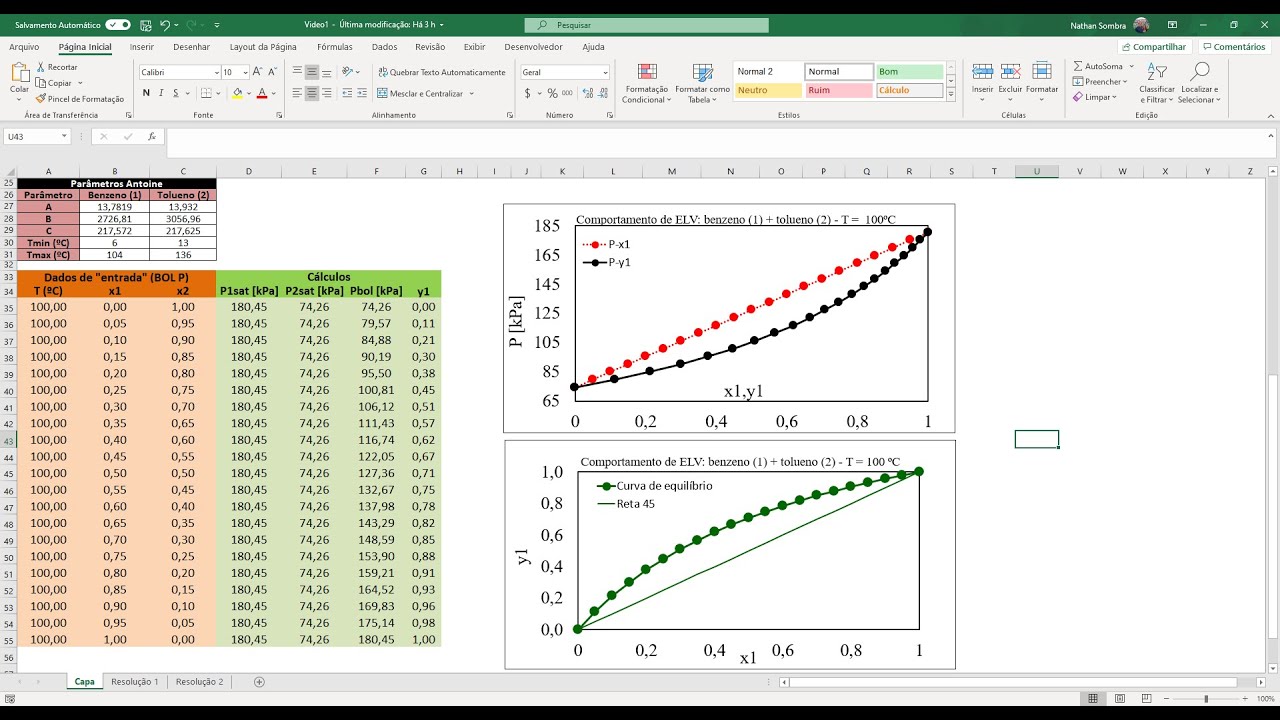Click the Formatar cells icon
The width and height of the screenshot is (1280, 720).
(1042, 71)
